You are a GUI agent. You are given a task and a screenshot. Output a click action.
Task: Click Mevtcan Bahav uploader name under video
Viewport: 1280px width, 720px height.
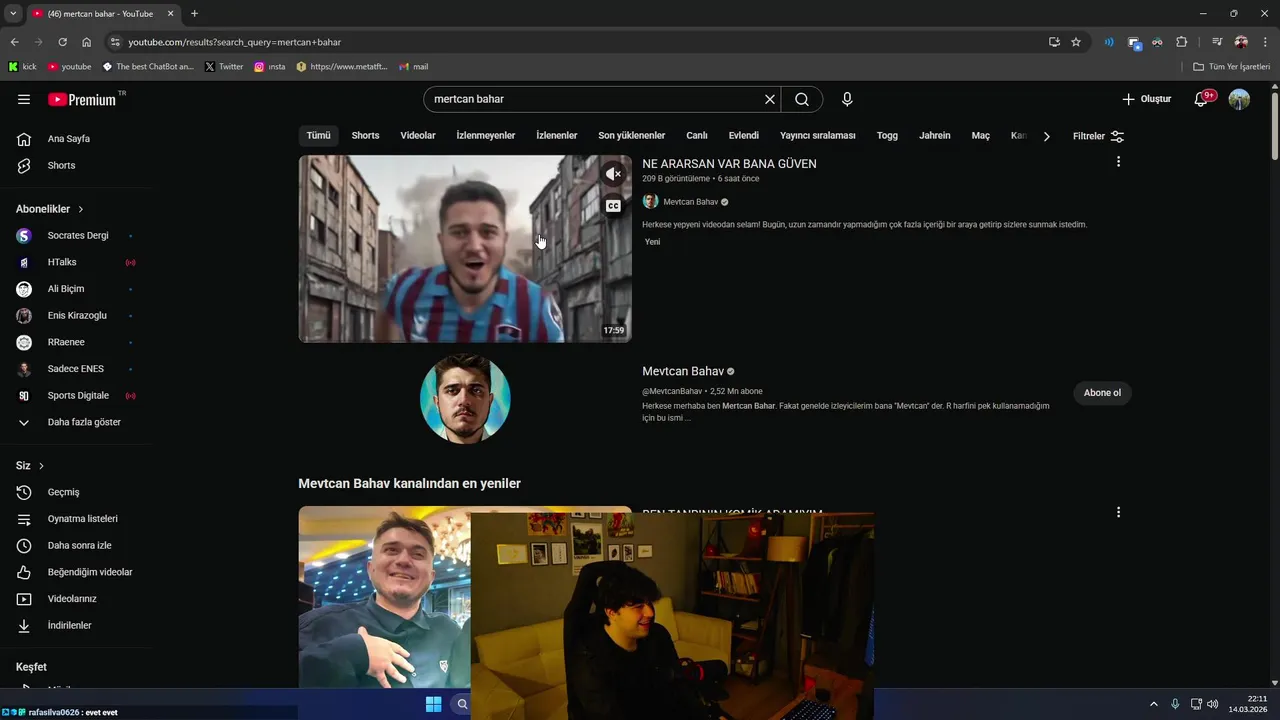click(x=691, y=202)
